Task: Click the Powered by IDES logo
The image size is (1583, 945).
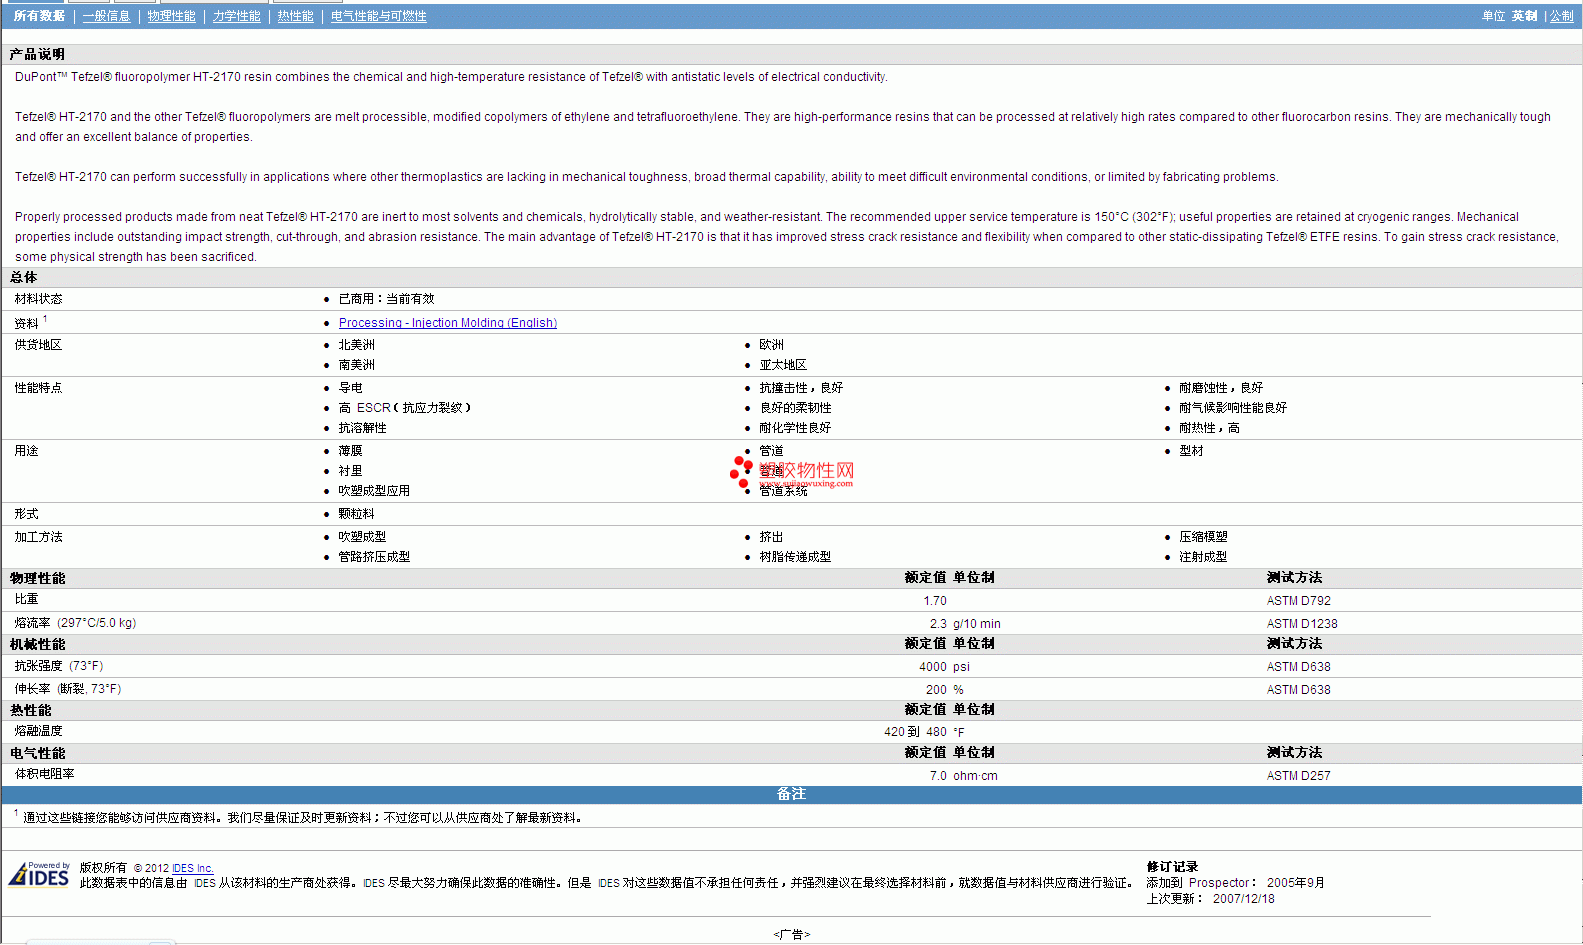Action: tap(39, 874)
